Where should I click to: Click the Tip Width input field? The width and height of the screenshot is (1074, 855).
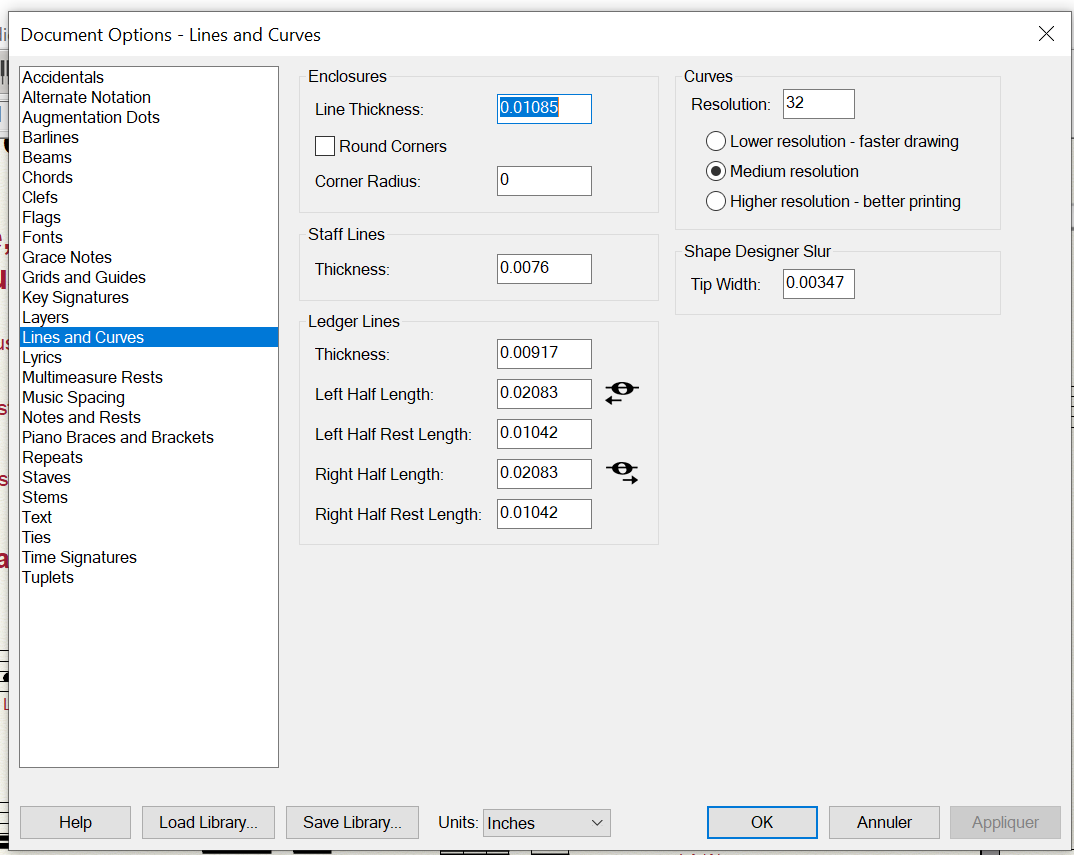coord(818,283)
